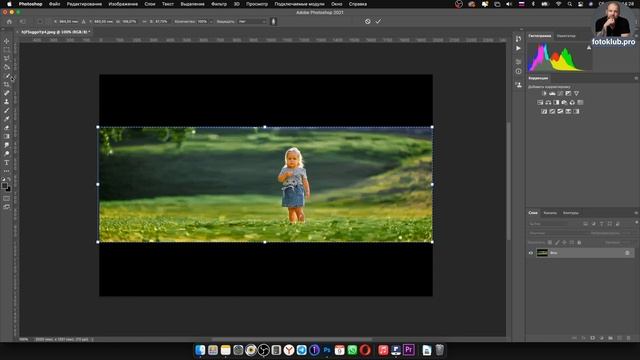Select the Gradient tool

point(7,136)
